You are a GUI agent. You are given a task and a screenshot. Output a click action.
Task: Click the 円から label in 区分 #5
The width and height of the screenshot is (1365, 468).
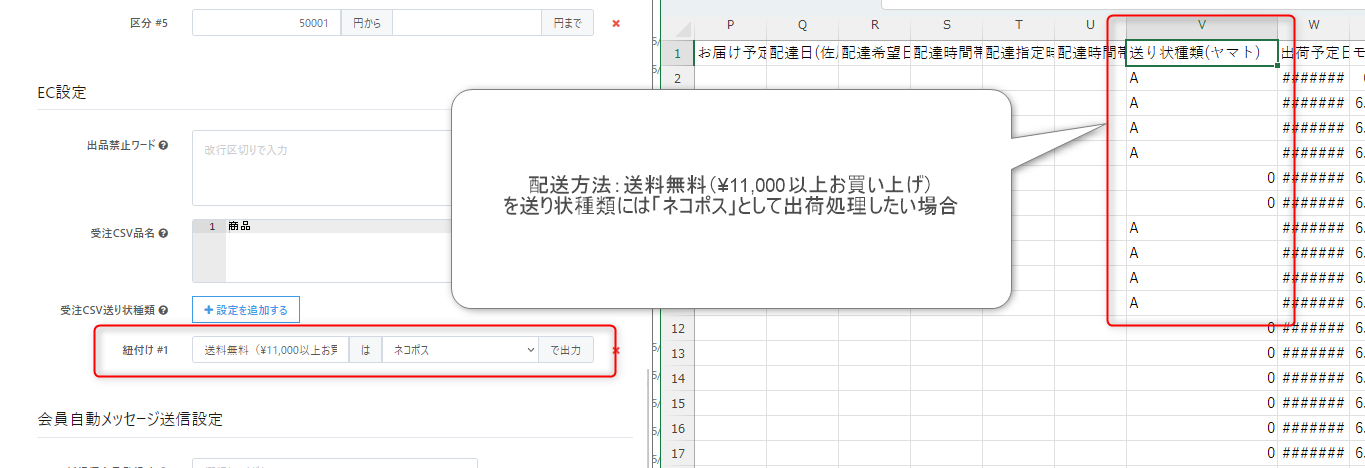click(367, 23)
